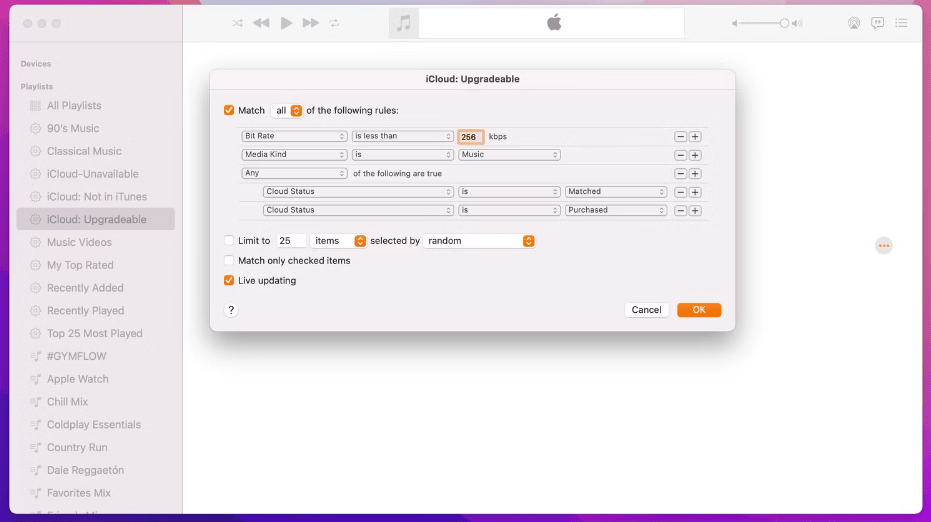The height and width of the screenshot is (522, 931).
Task: Open All Playlists in sidebar
Action: coord(96,106)
